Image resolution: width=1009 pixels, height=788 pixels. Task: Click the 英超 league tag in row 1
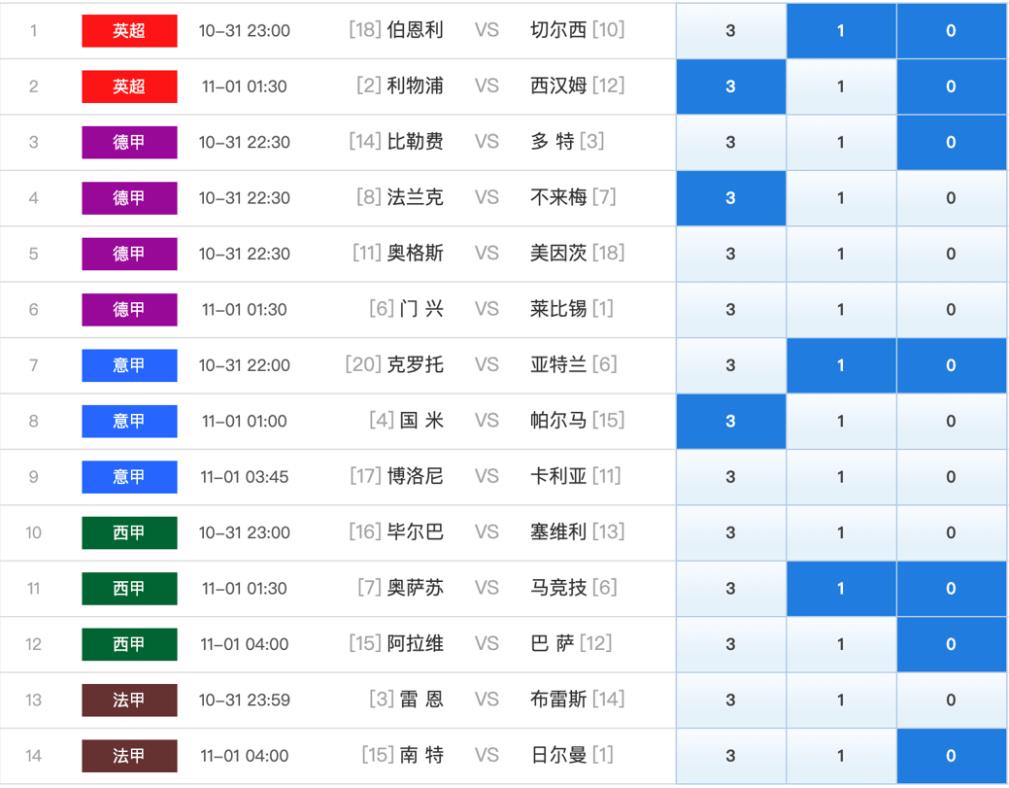click(x=129, y=30)
